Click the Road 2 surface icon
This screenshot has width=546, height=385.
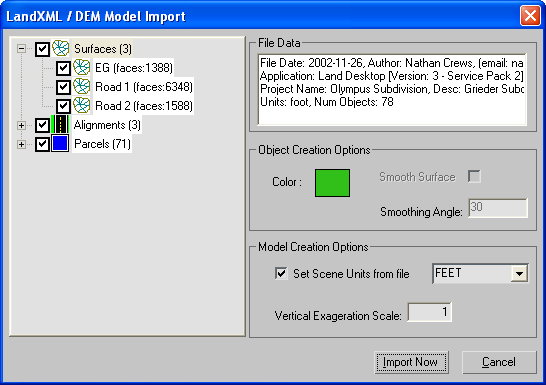(81, 105)
